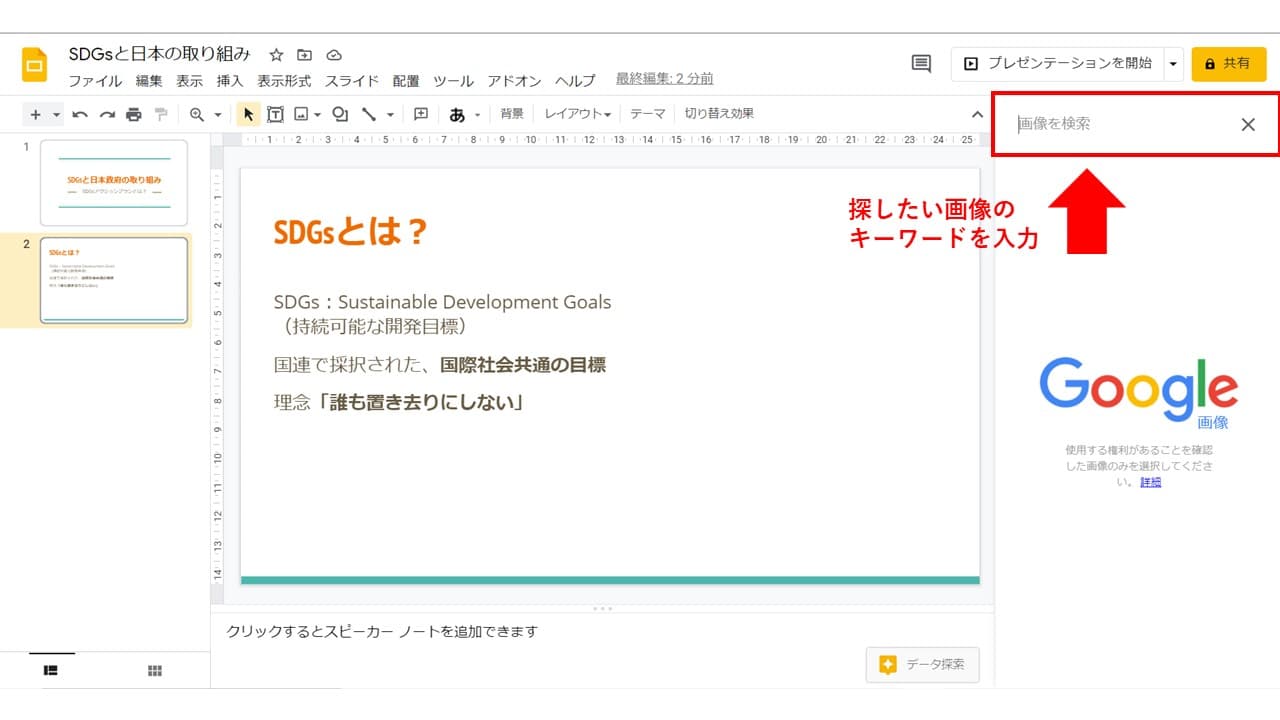Open the レイアウト dropdown
Viewport: 1280px width, 720px height.
point(577,115)
